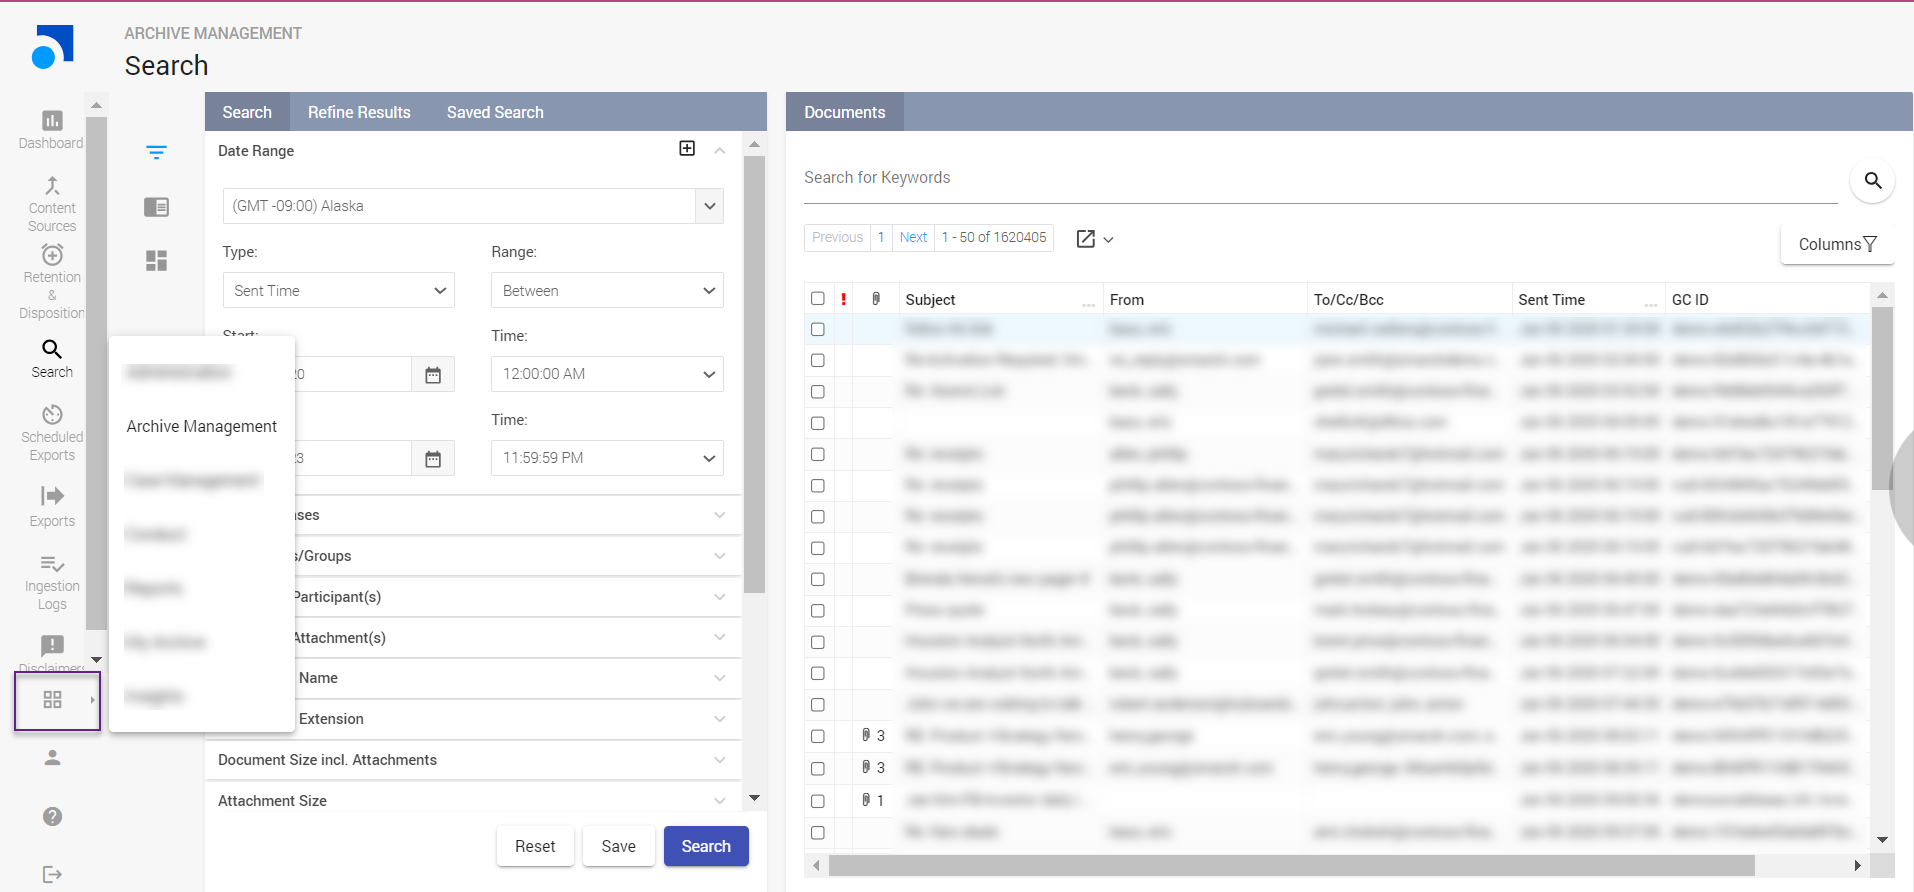Expand the Attachment(s) section
This screenshot has height=892, width=1914.
pyautogui.click(x=720, y=638)
